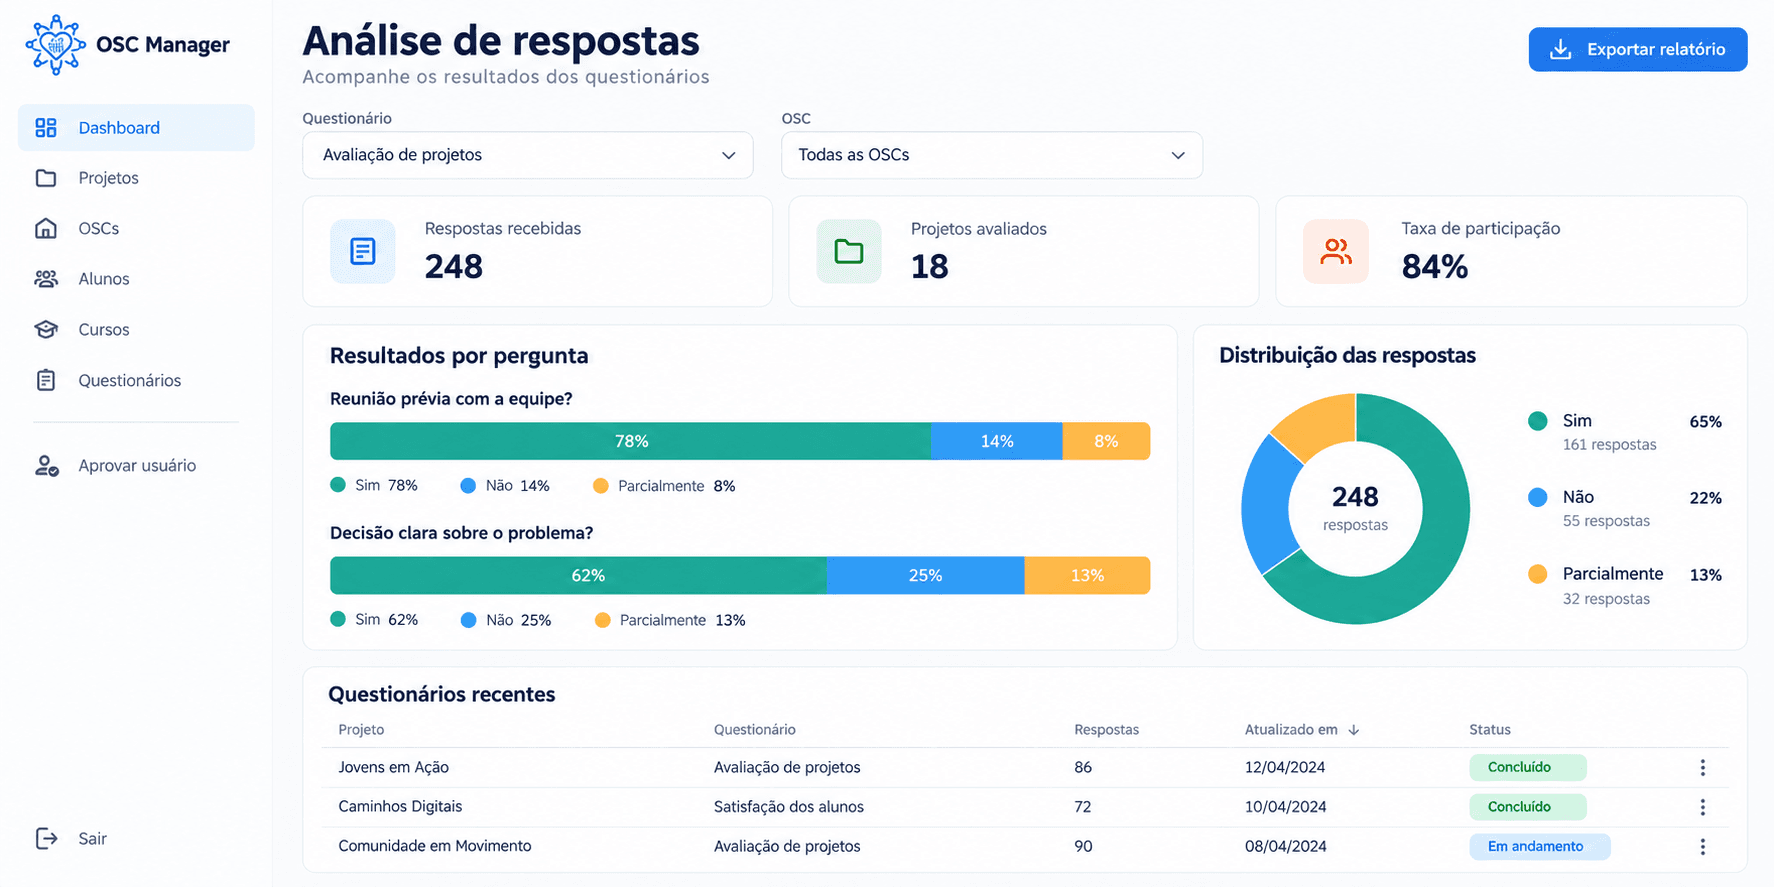Click Sair to log out
1774x887 pixels.
[x=92, y=838]
